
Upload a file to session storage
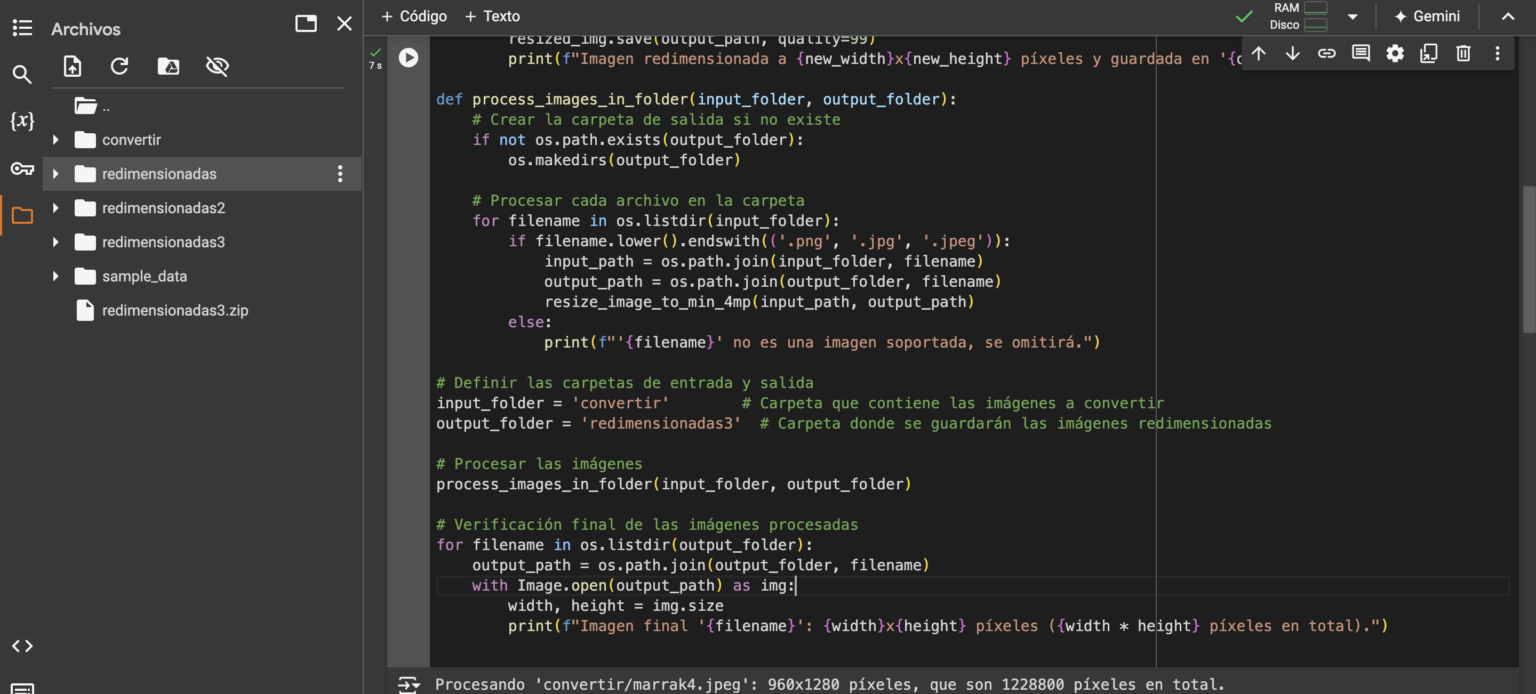pos(71,66)
